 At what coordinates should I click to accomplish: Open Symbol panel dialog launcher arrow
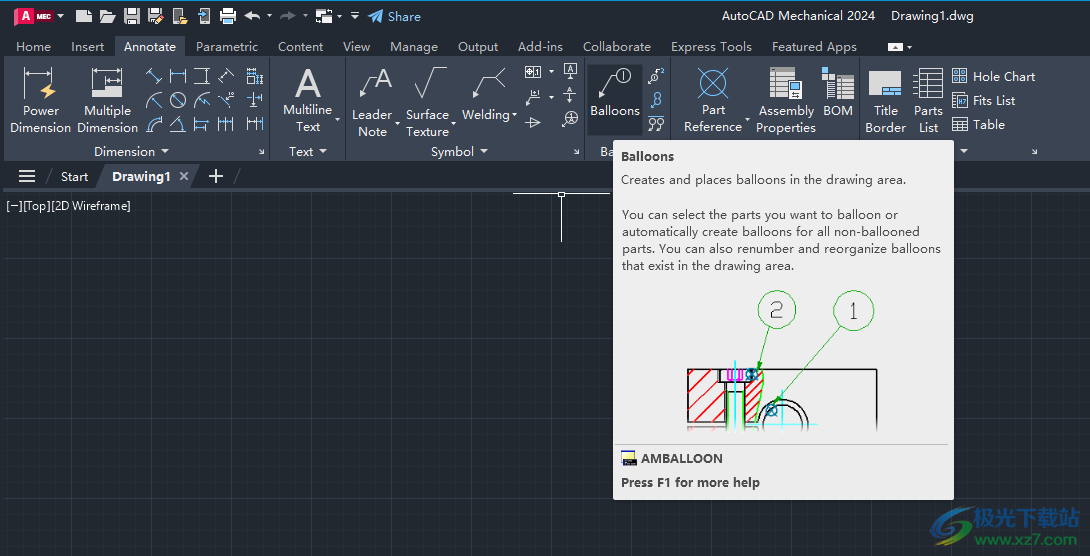point(576,152)
